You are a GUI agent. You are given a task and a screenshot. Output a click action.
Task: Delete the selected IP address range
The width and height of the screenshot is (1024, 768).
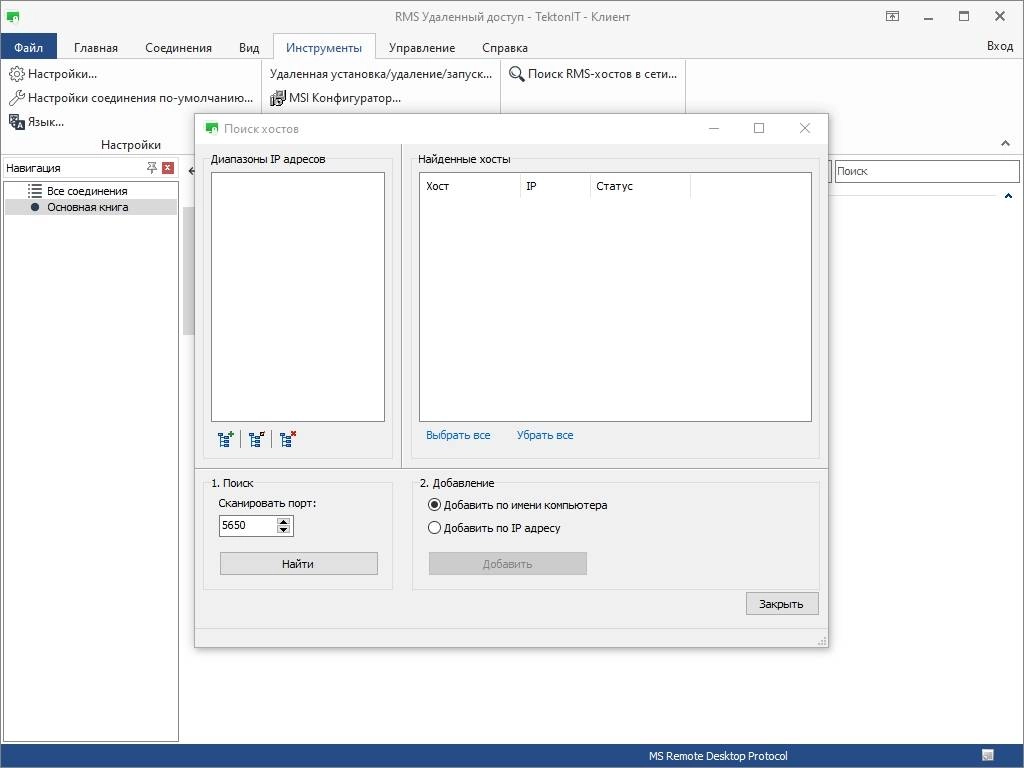click(x=287, y=439)
